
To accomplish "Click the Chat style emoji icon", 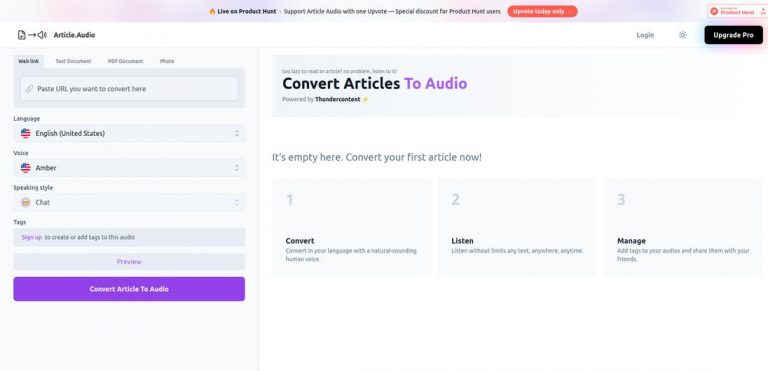I will [25, 202].
